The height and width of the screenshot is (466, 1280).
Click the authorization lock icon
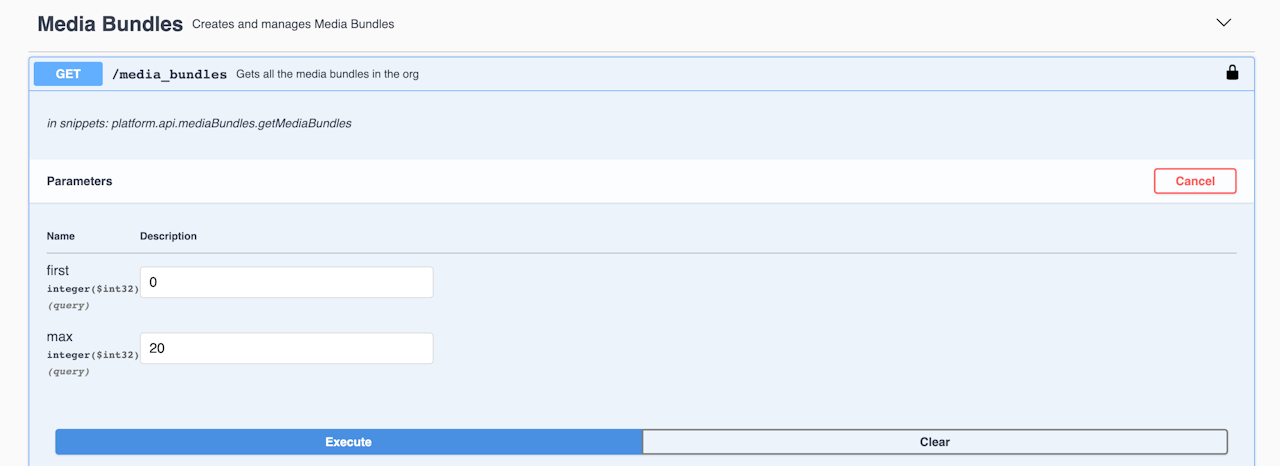[1232, 73]
